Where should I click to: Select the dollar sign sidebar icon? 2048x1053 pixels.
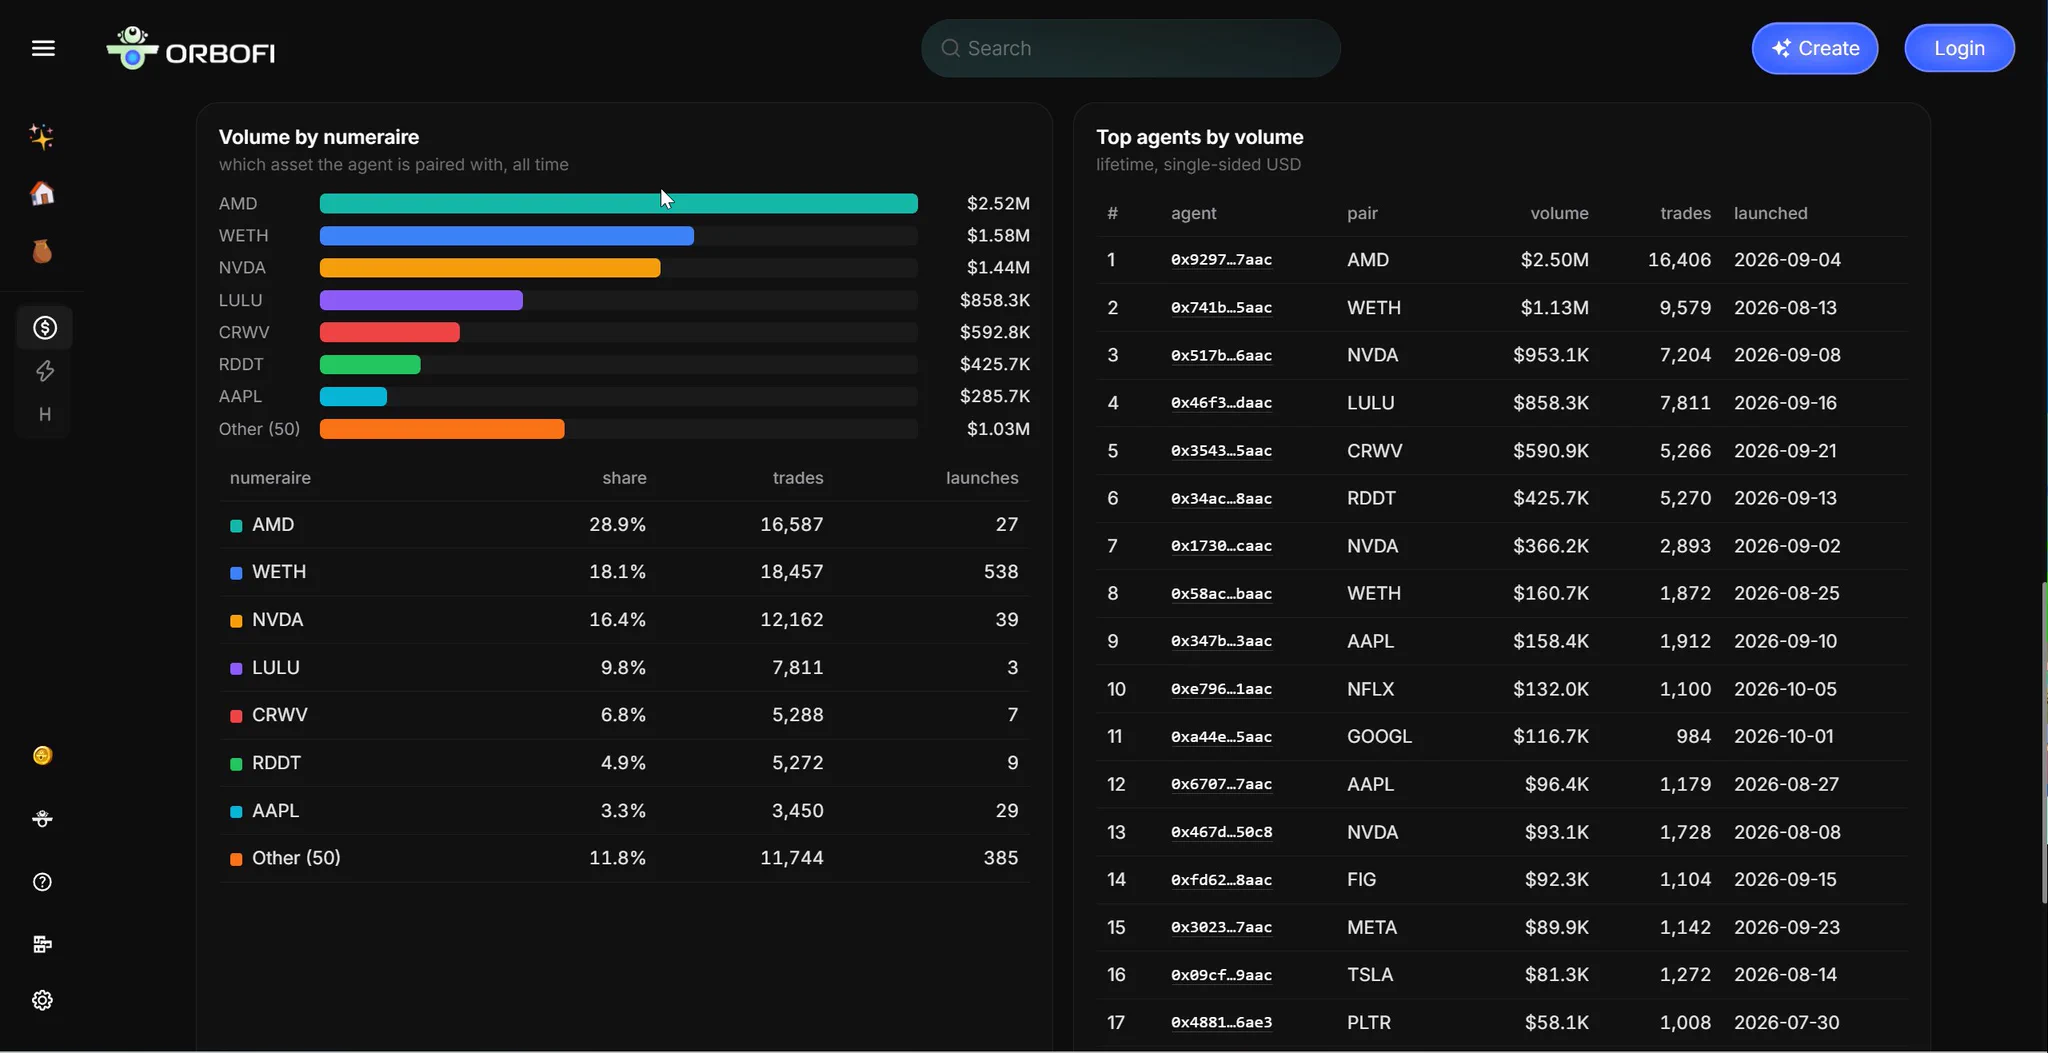tap(44, 328)
